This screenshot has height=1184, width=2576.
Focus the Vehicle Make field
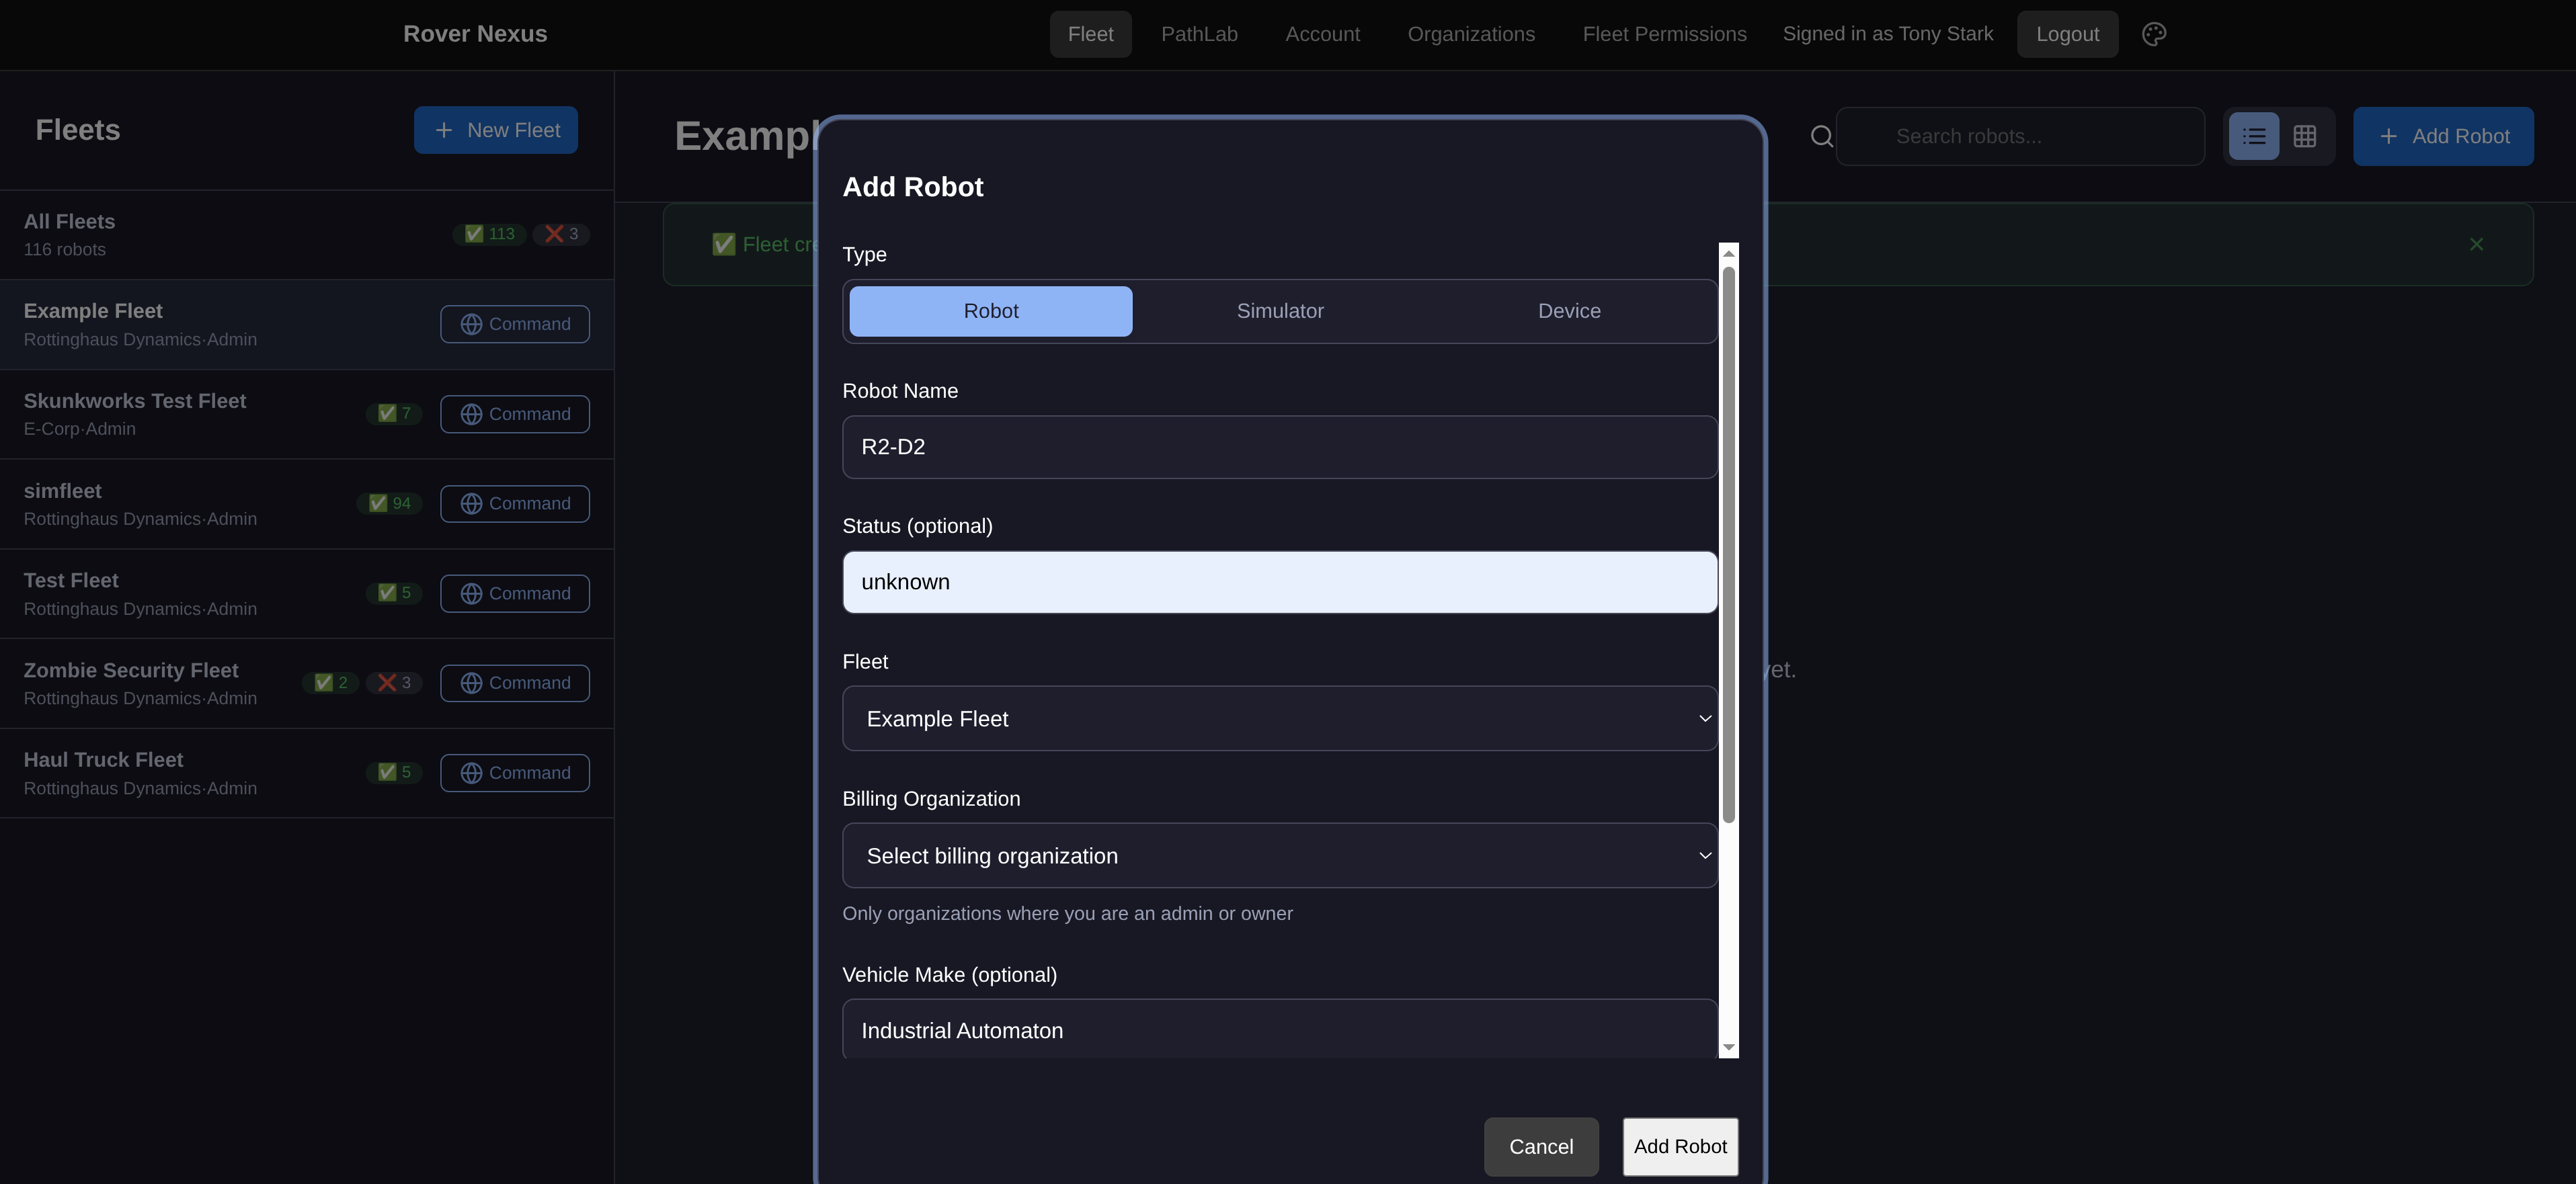click(x=1280, y=1029)
